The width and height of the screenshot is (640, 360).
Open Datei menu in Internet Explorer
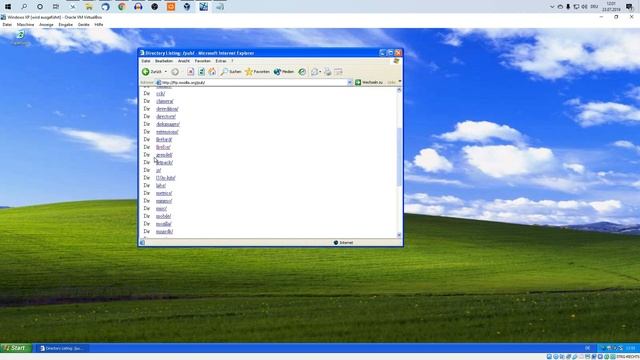146,61
